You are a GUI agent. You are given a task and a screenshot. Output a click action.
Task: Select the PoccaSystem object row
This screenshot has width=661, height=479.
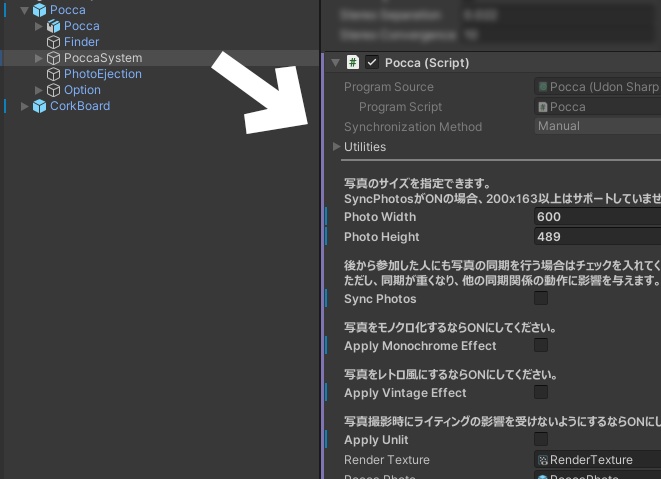[160, 58]
